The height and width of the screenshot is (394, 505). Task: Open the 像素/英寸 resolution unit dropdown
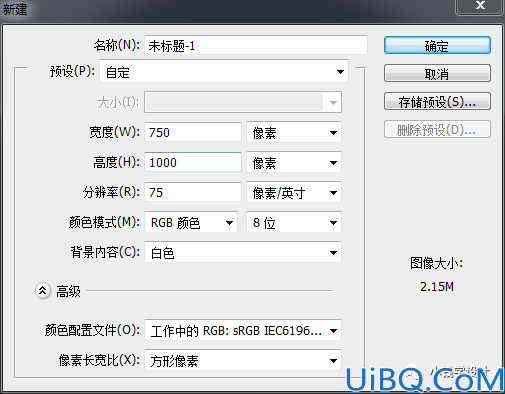click(x=294, y=192)
